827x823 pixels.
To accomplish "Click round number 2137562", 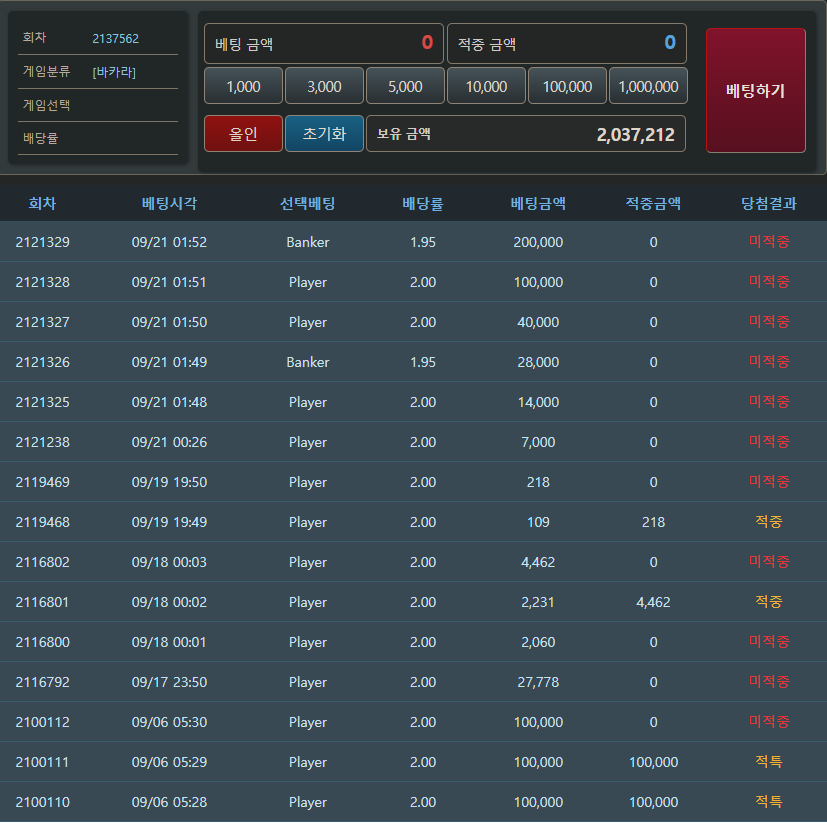I will (x=116, y=39).
